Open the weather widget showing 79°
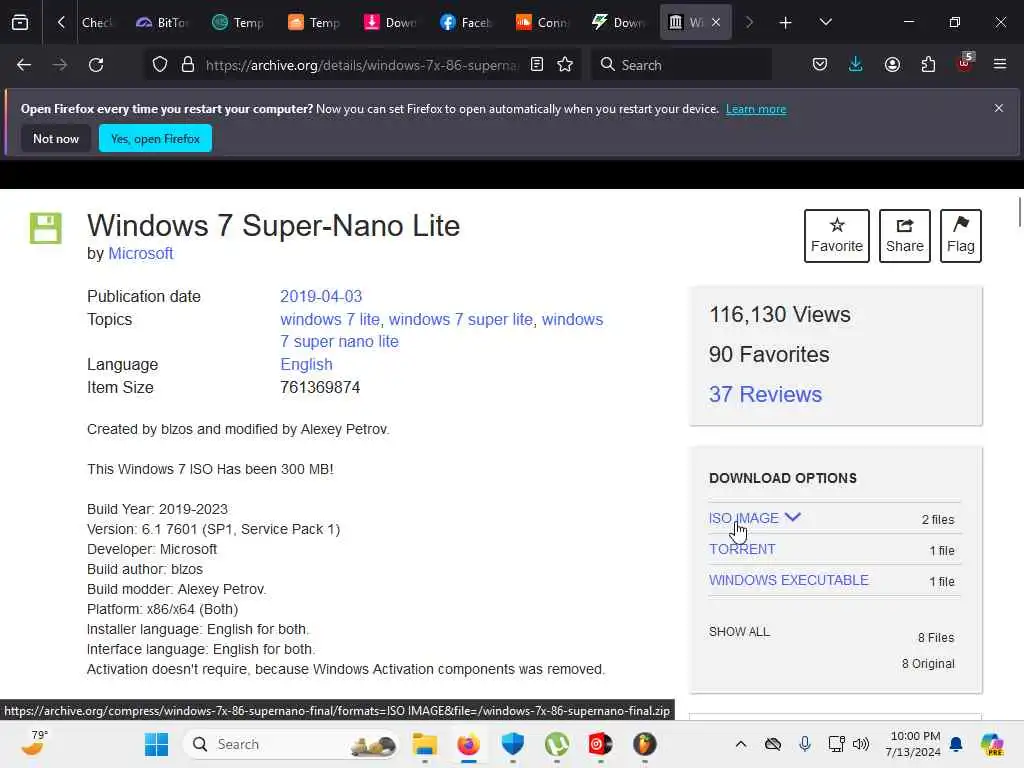 [x=34, y=743]
